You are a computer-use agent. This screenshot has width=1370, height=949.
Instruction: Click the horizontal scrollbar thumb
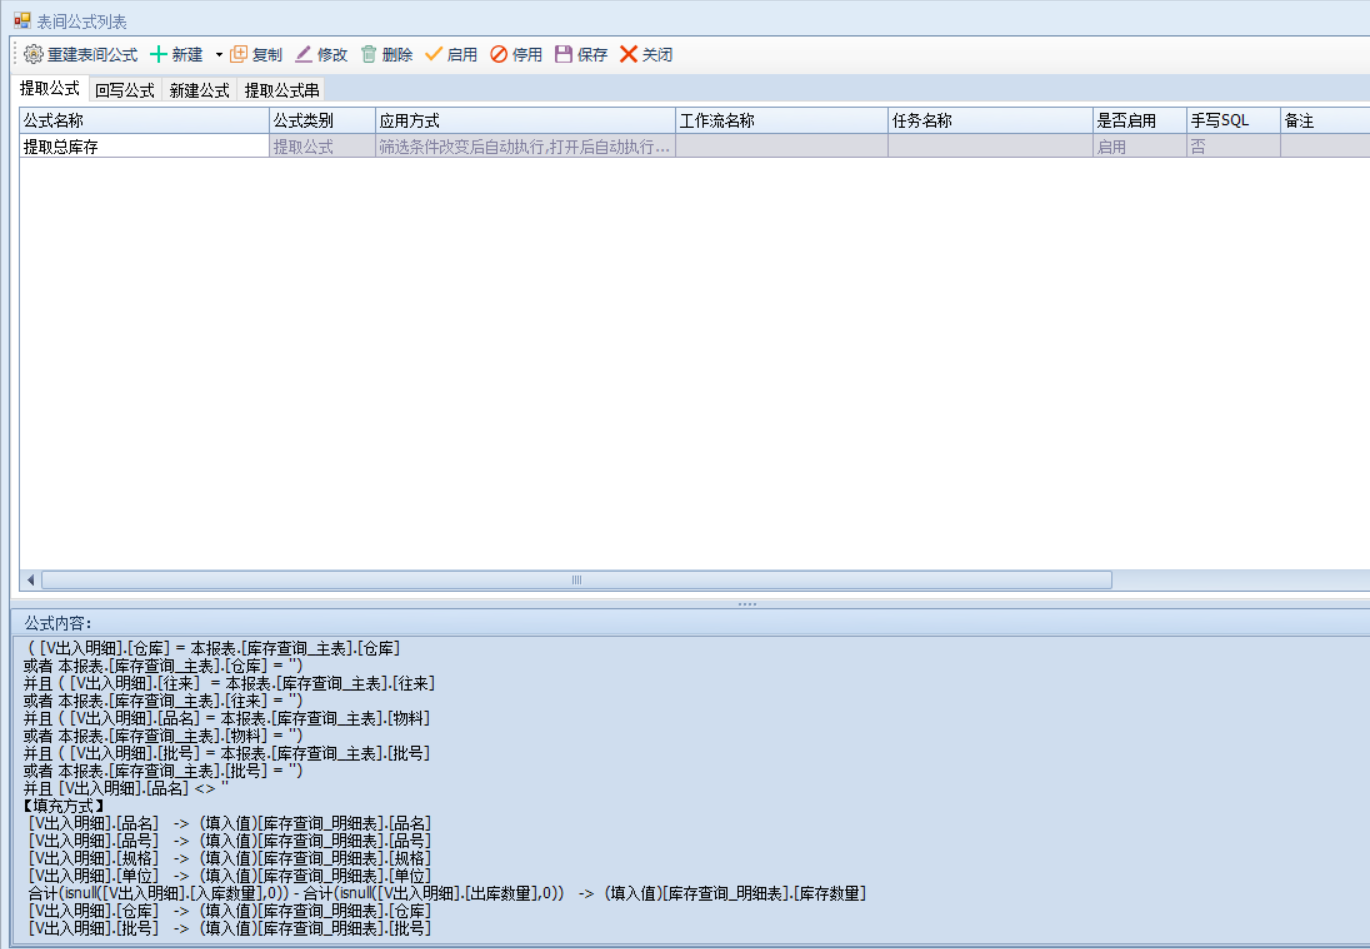[x=576, y=580]
